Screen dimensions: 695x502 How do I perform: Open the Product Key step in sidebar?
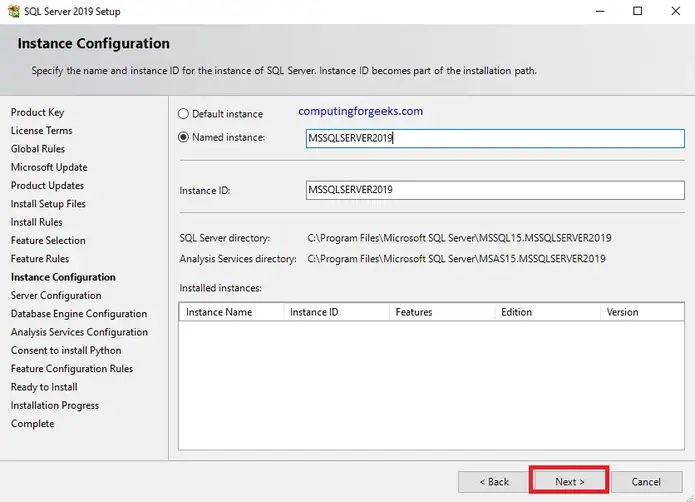click(37, 112)
